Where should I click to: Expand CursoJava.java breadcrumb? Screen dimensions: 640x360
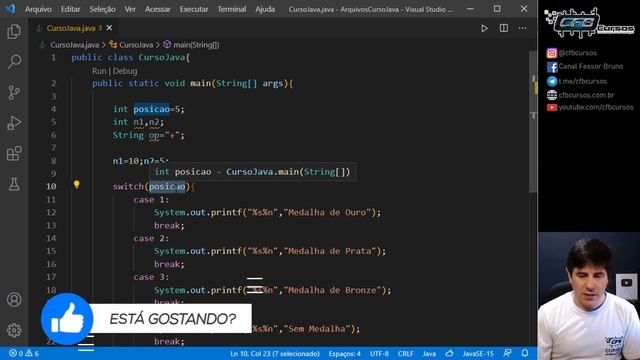(x=74, y=45)
